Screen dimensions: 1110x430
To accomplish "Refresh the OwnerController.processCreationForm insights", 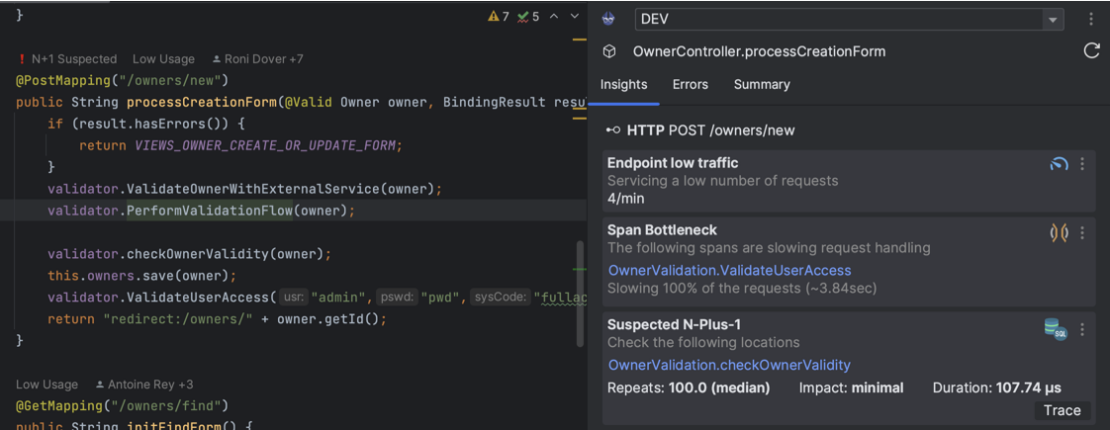I will click(x=1091, y=51).
